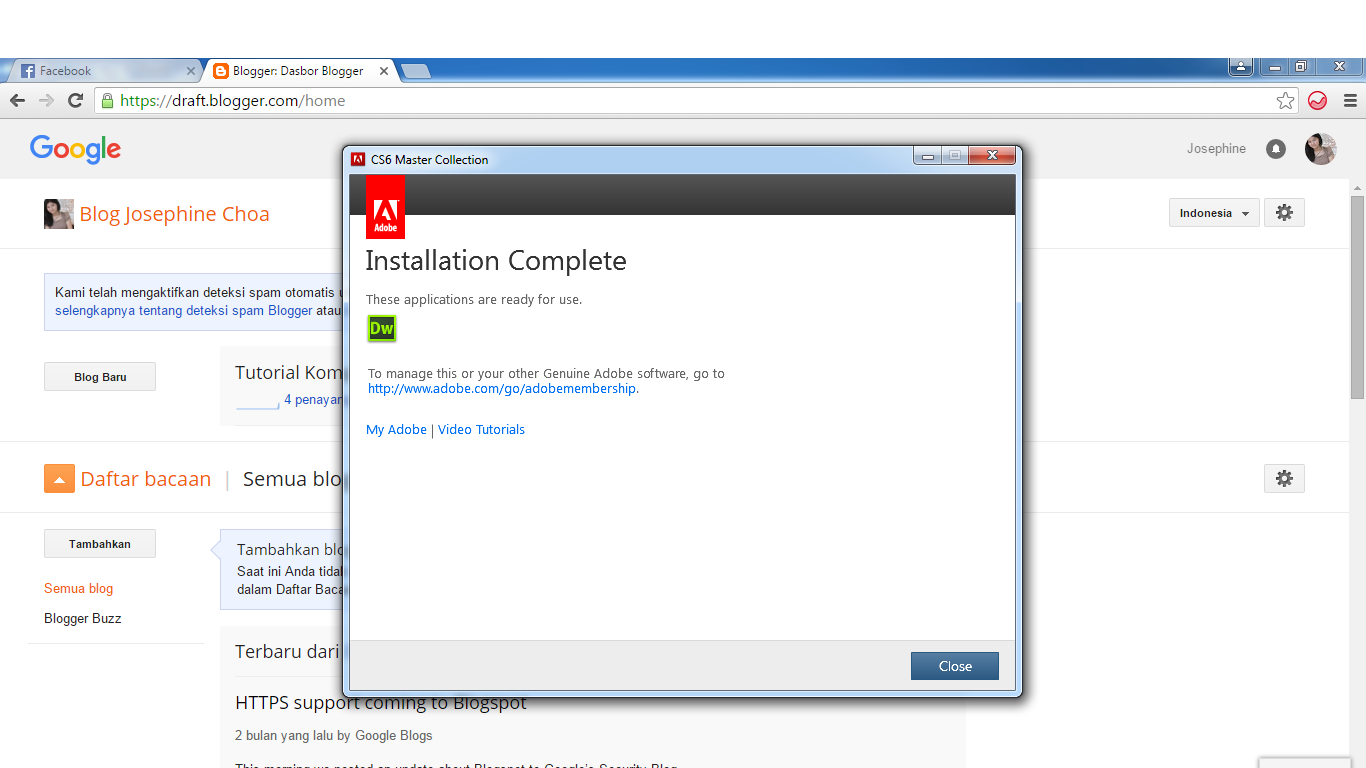1366x768 pixels.
Task: Click the Daftar bacaan heading
Action: click(x=146, y=479)
